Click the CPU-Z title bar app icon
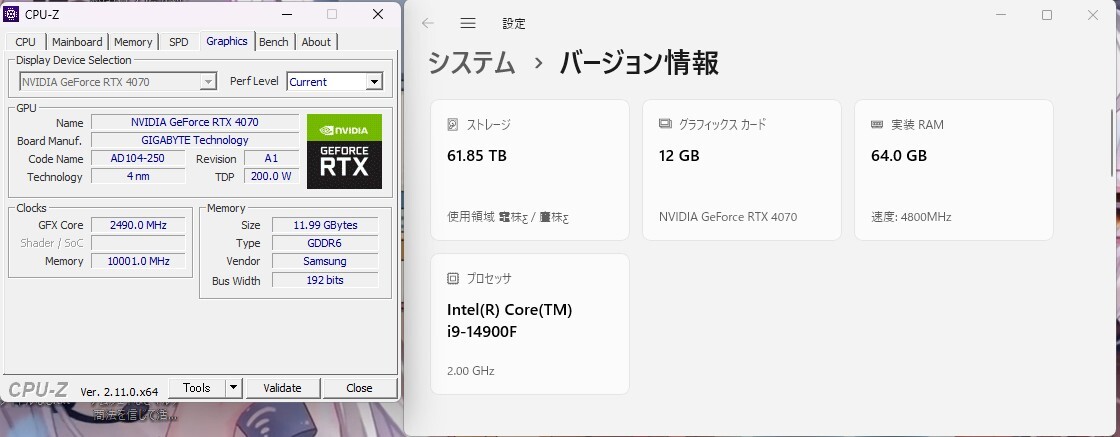This screenshot has width=1120, height=437. click(11, 14)
